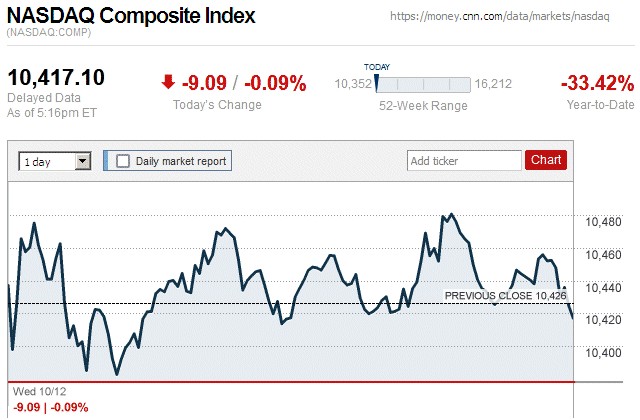Image resolution: width=640 pixels, height=420 pixels.
Task: Click the NASDAQ Composite Index title
Action: click(x=131, y=16)
